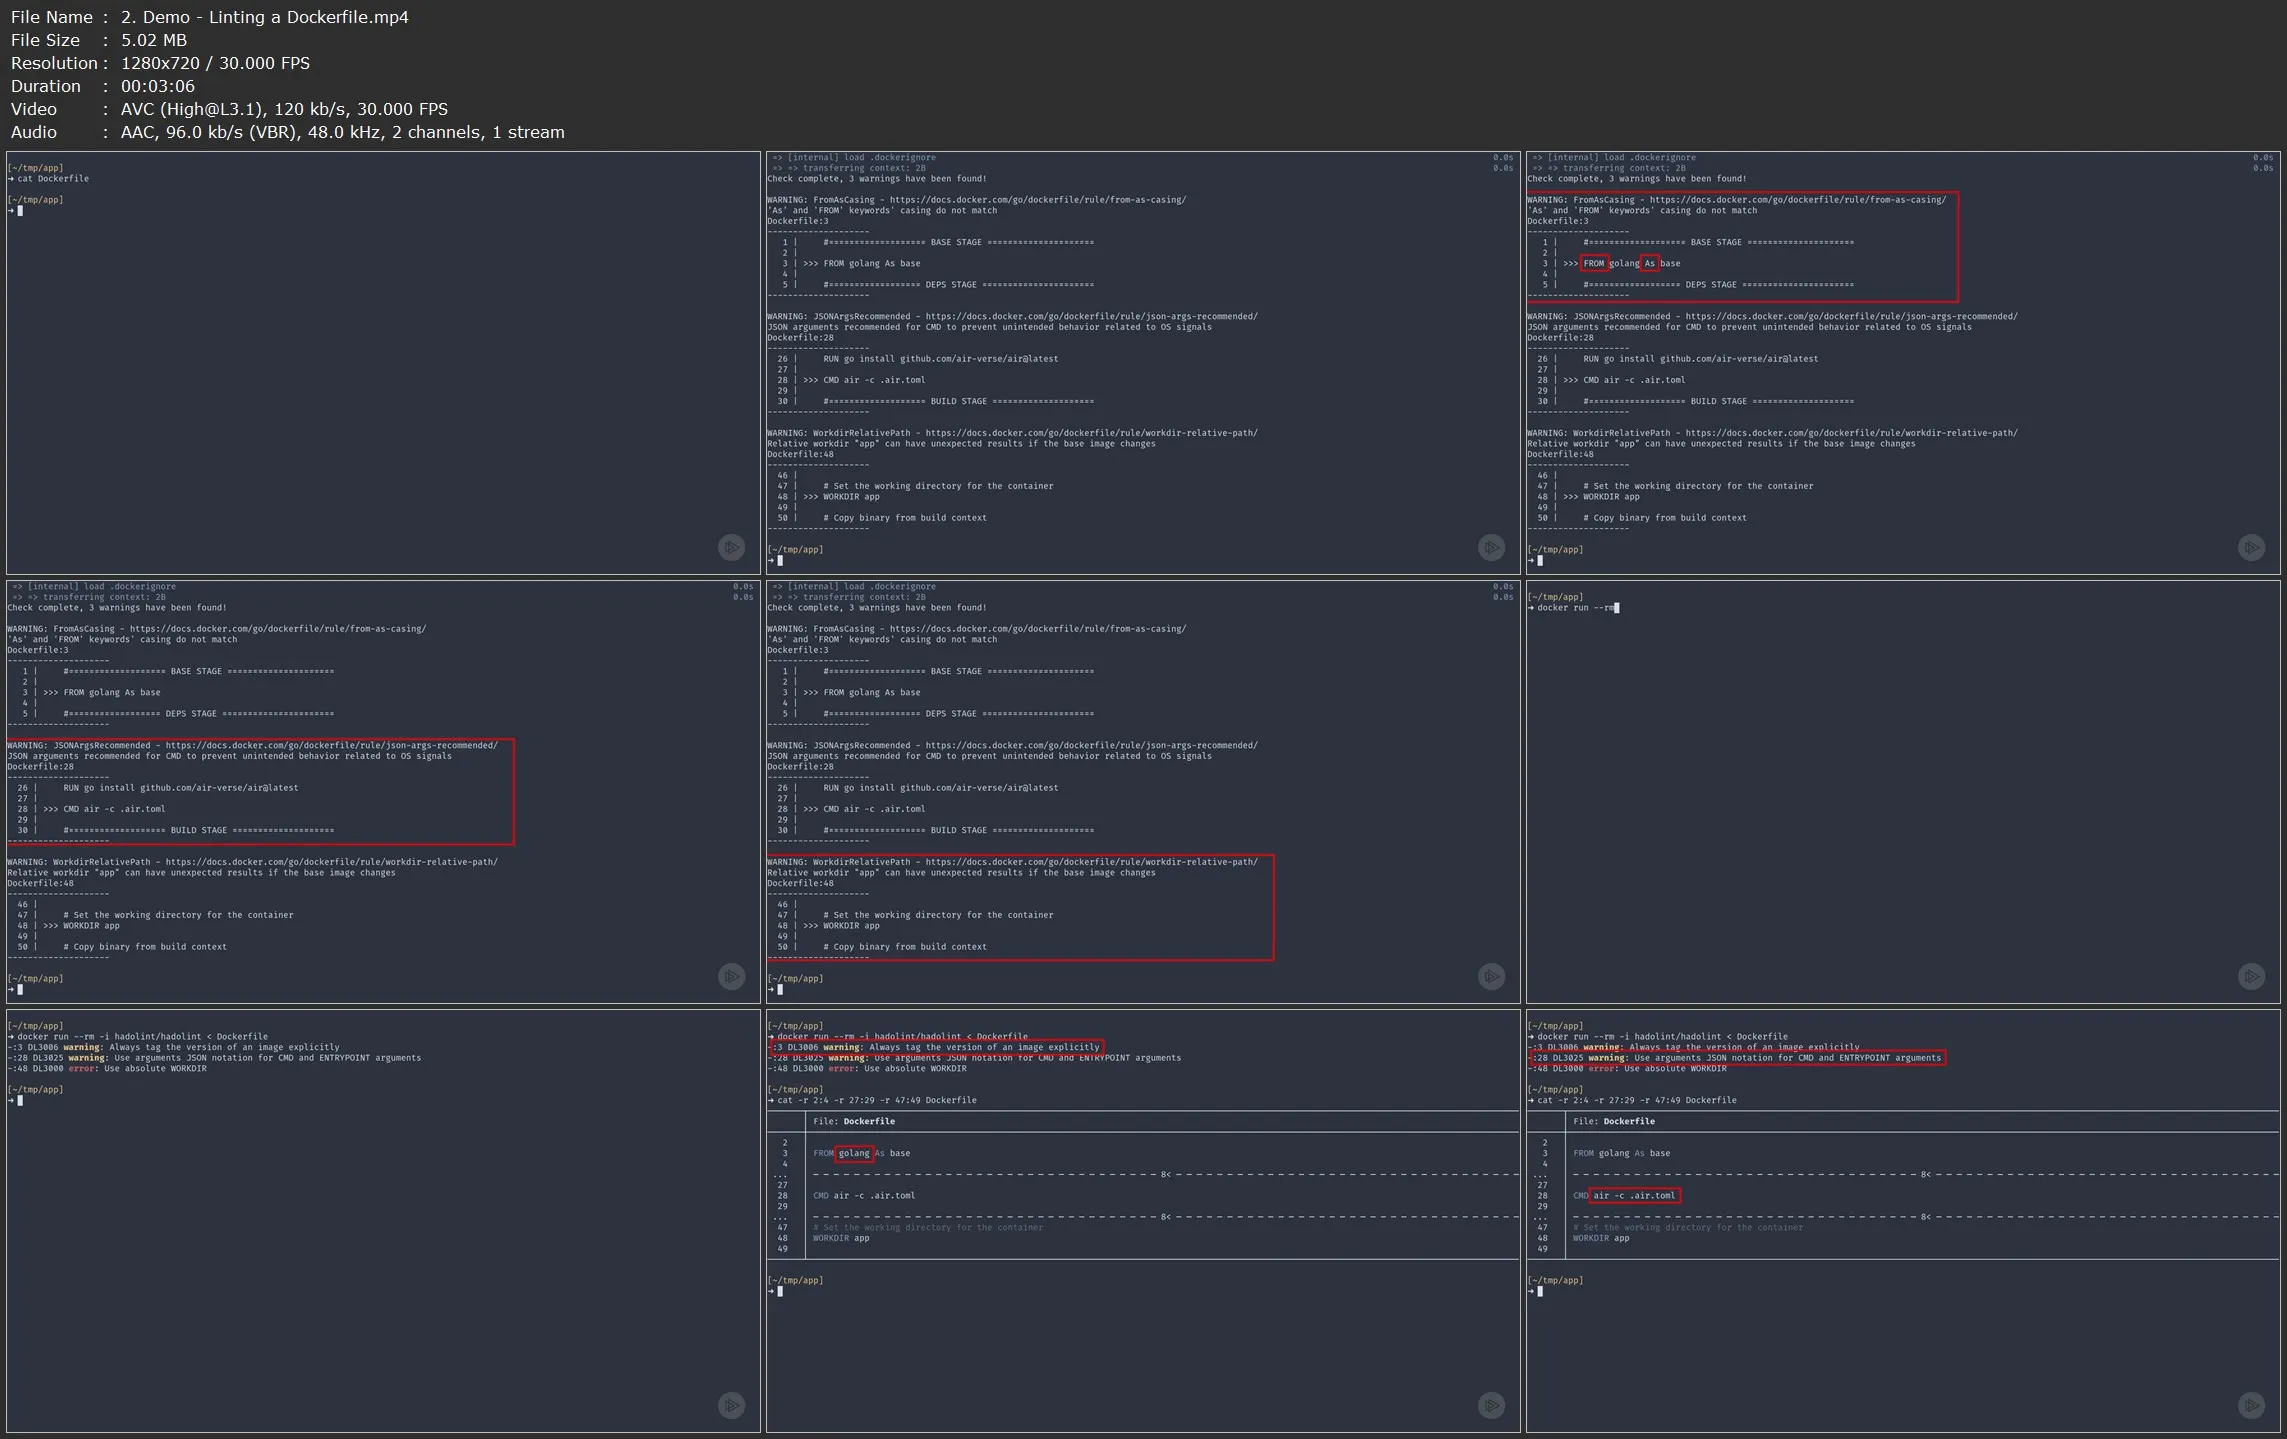2287x1439 pixels.
Task: Click the 'File Name' label in header
Action: coord(52,17)
